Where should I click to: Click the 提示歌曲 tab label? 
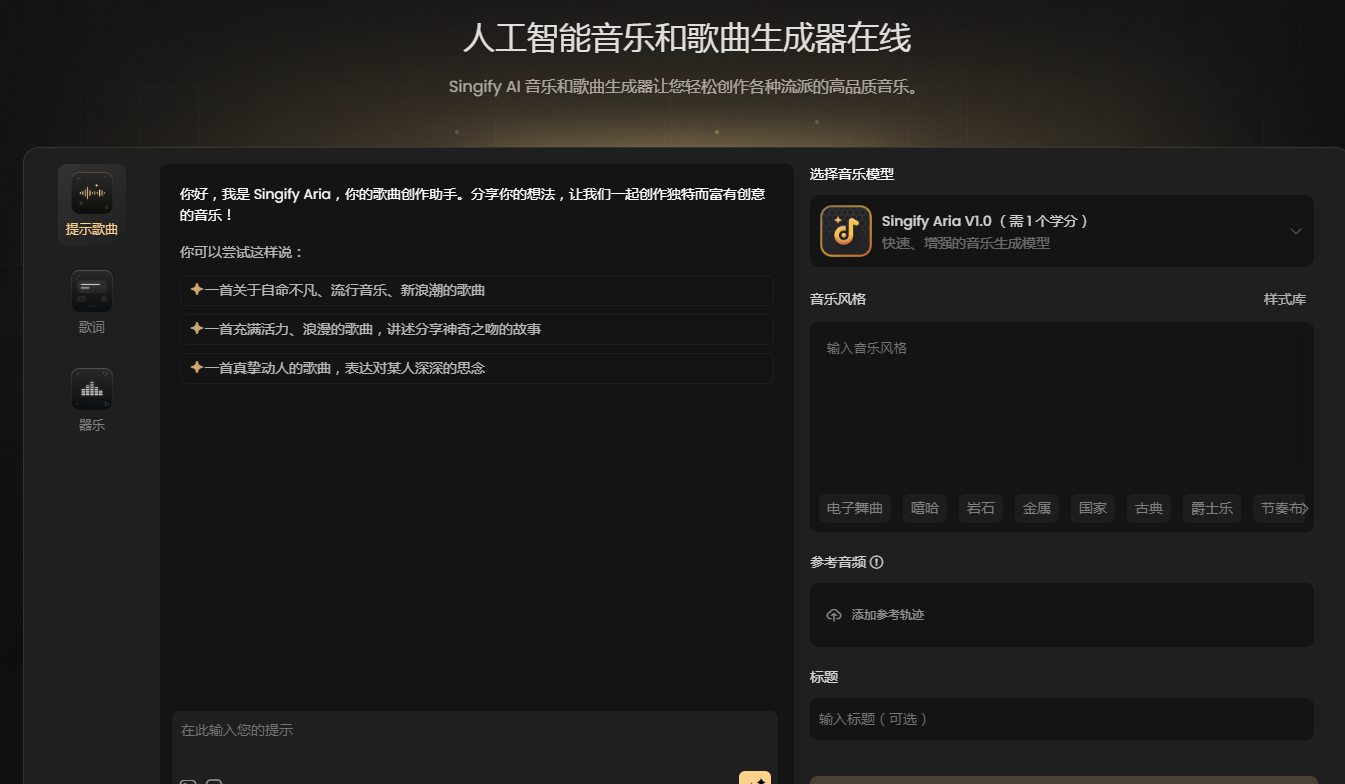[x=92, y=229]
